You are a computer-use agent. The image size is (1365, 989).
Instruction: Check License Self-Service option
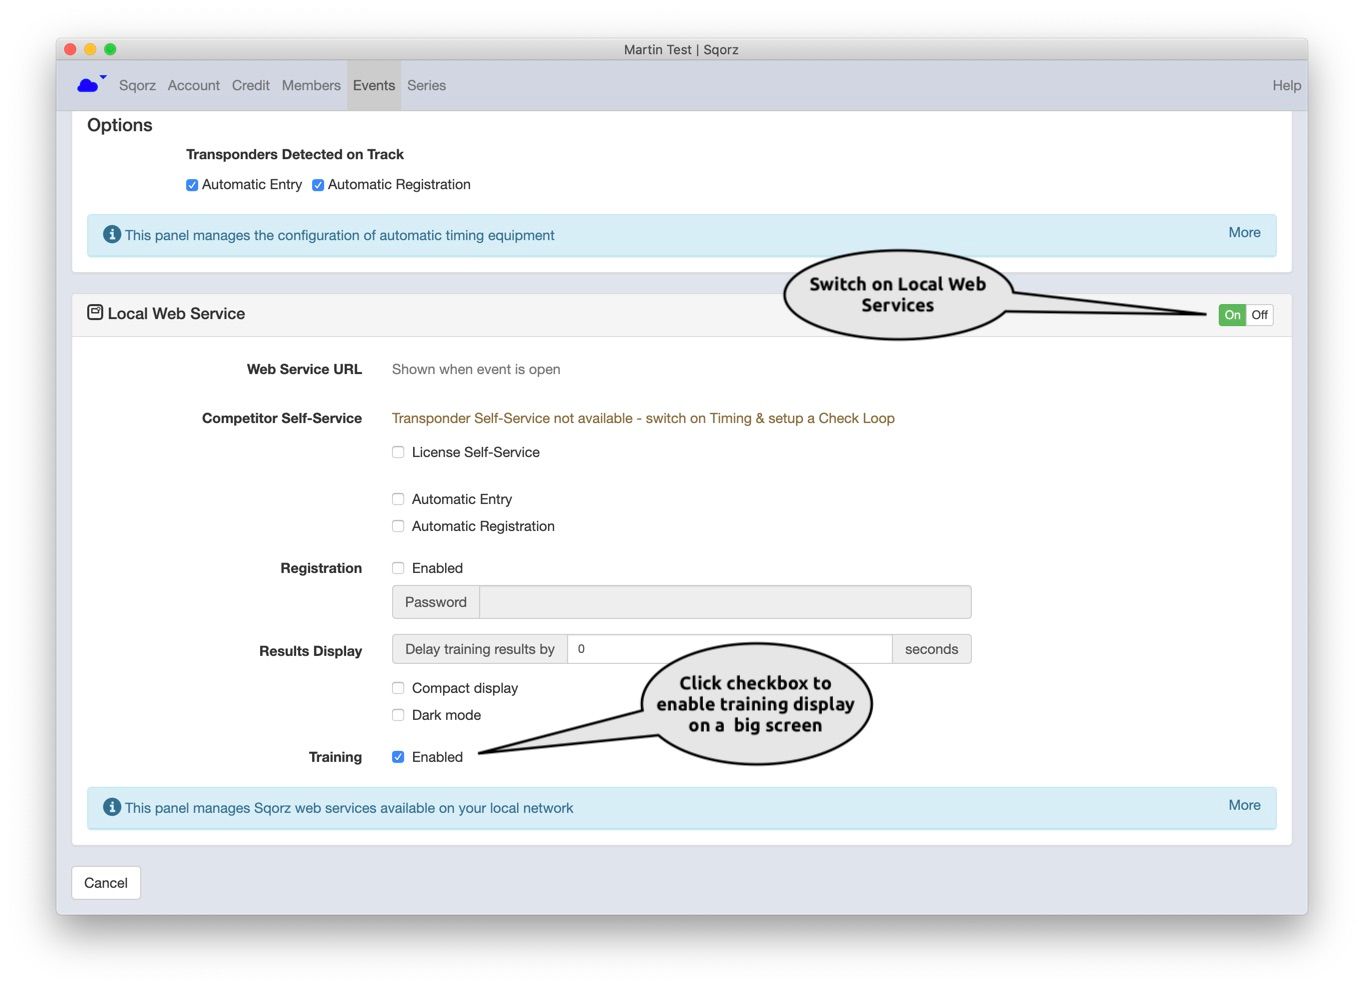pyautogui.click(x=398, y=452)
